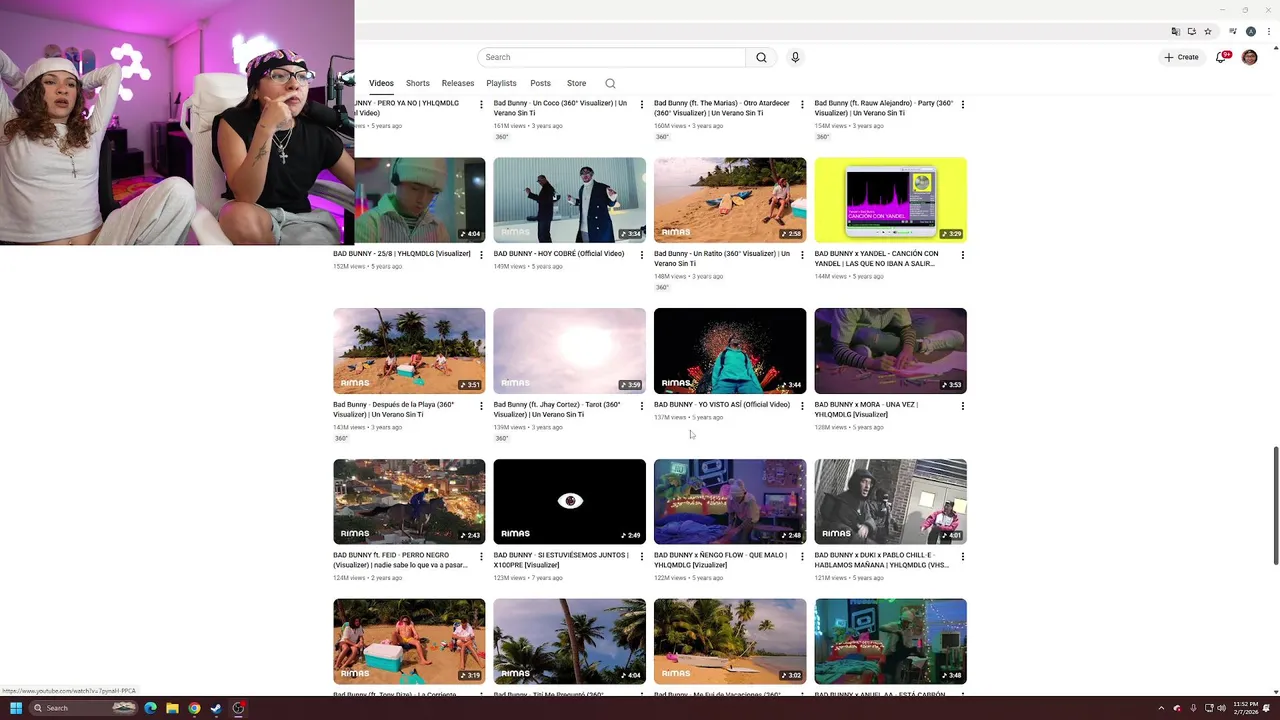Screen dimensions: 1280x720
Task: Open options menu for Tarot video
Action: [x=642, y=406]
